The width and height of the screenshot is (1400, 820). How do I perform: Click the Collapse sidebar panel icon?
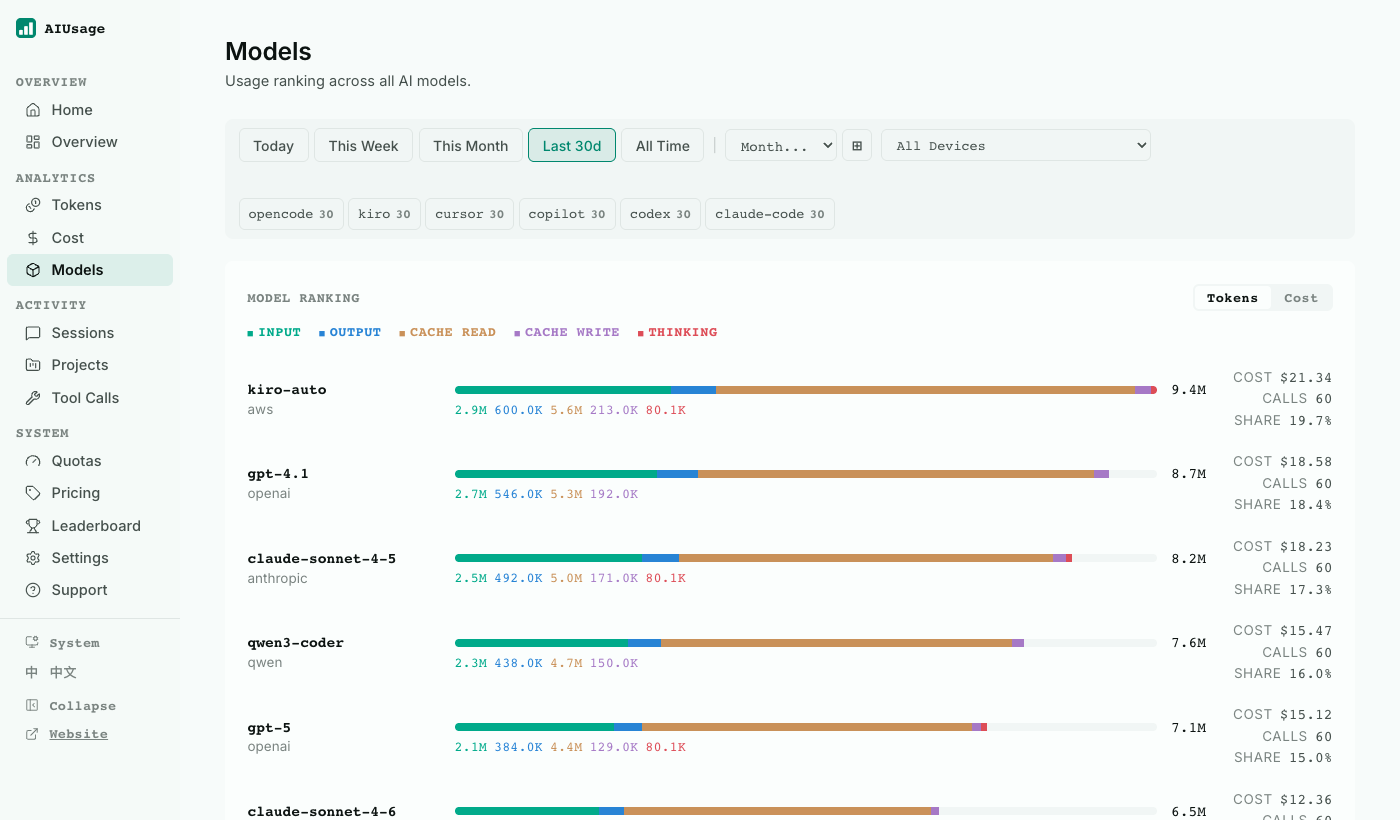coord(32,705)
